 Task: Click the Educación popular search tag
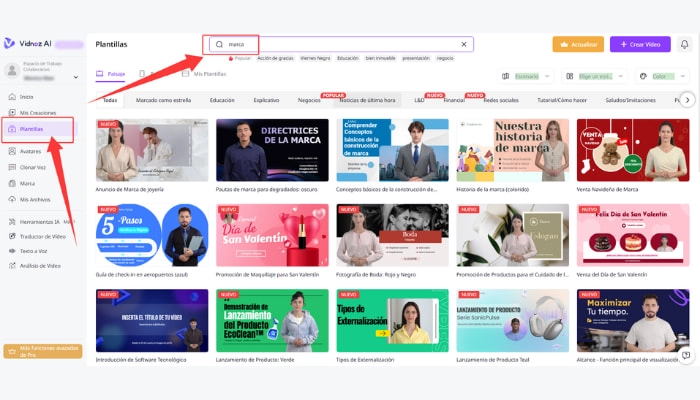click(x=348, y=58)
